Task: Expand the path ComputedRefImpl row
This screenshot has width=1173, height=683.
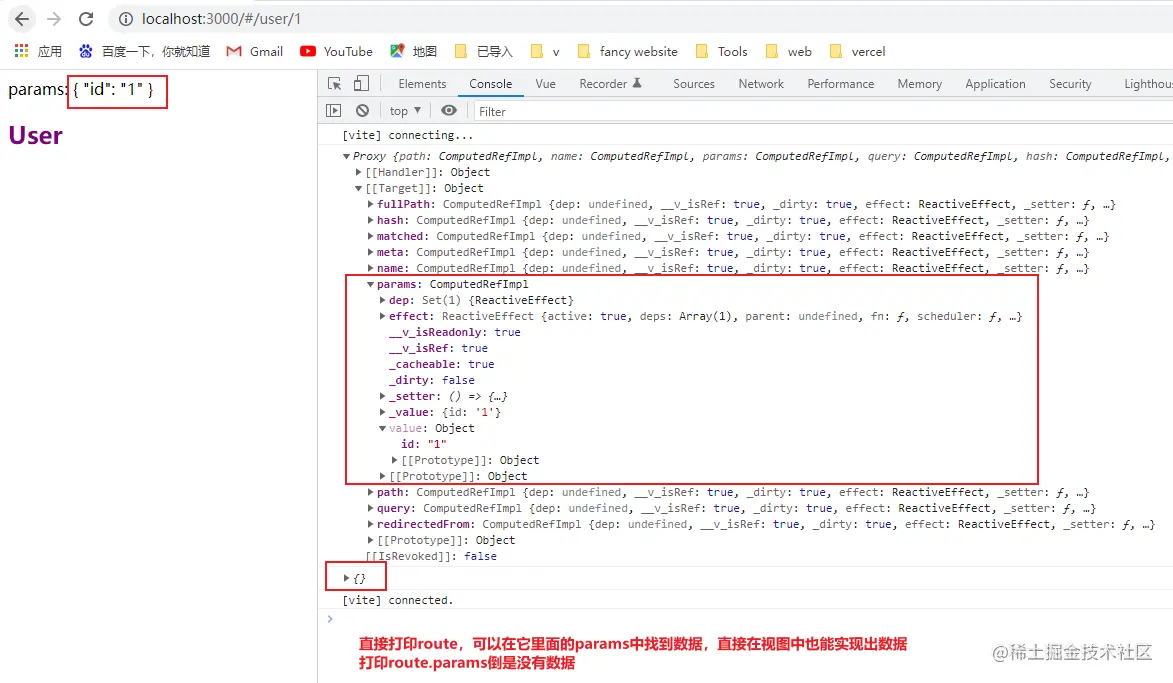Action: (370, 492)
